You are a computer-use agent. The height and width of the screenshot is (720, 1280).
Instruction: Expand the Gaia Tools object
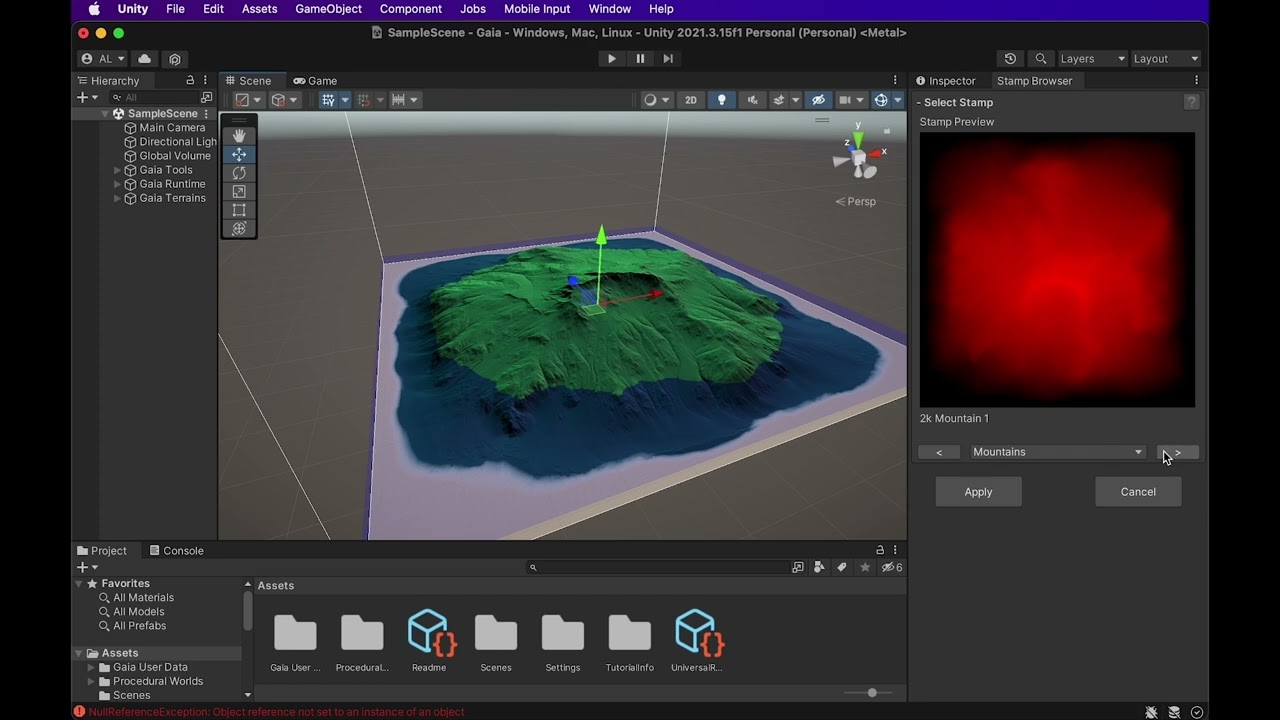coord(117,170)
